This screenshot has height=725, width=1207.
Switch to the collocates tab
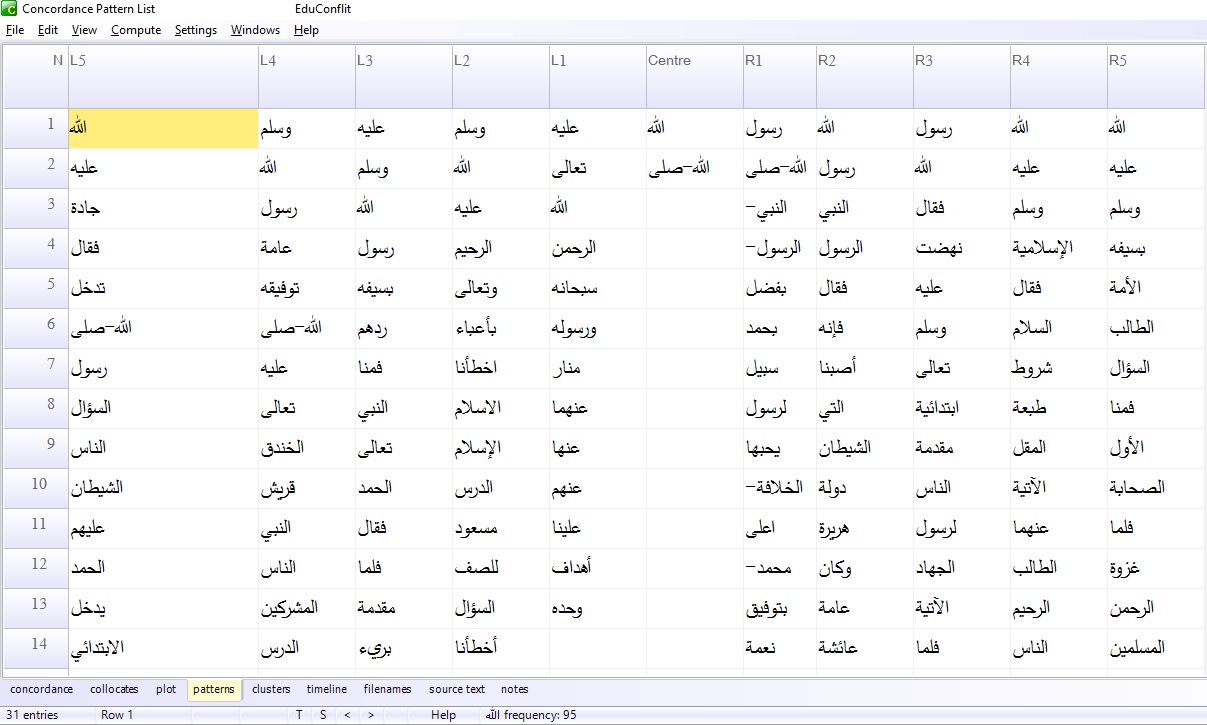pyautogui.click(x=114, y=689)
